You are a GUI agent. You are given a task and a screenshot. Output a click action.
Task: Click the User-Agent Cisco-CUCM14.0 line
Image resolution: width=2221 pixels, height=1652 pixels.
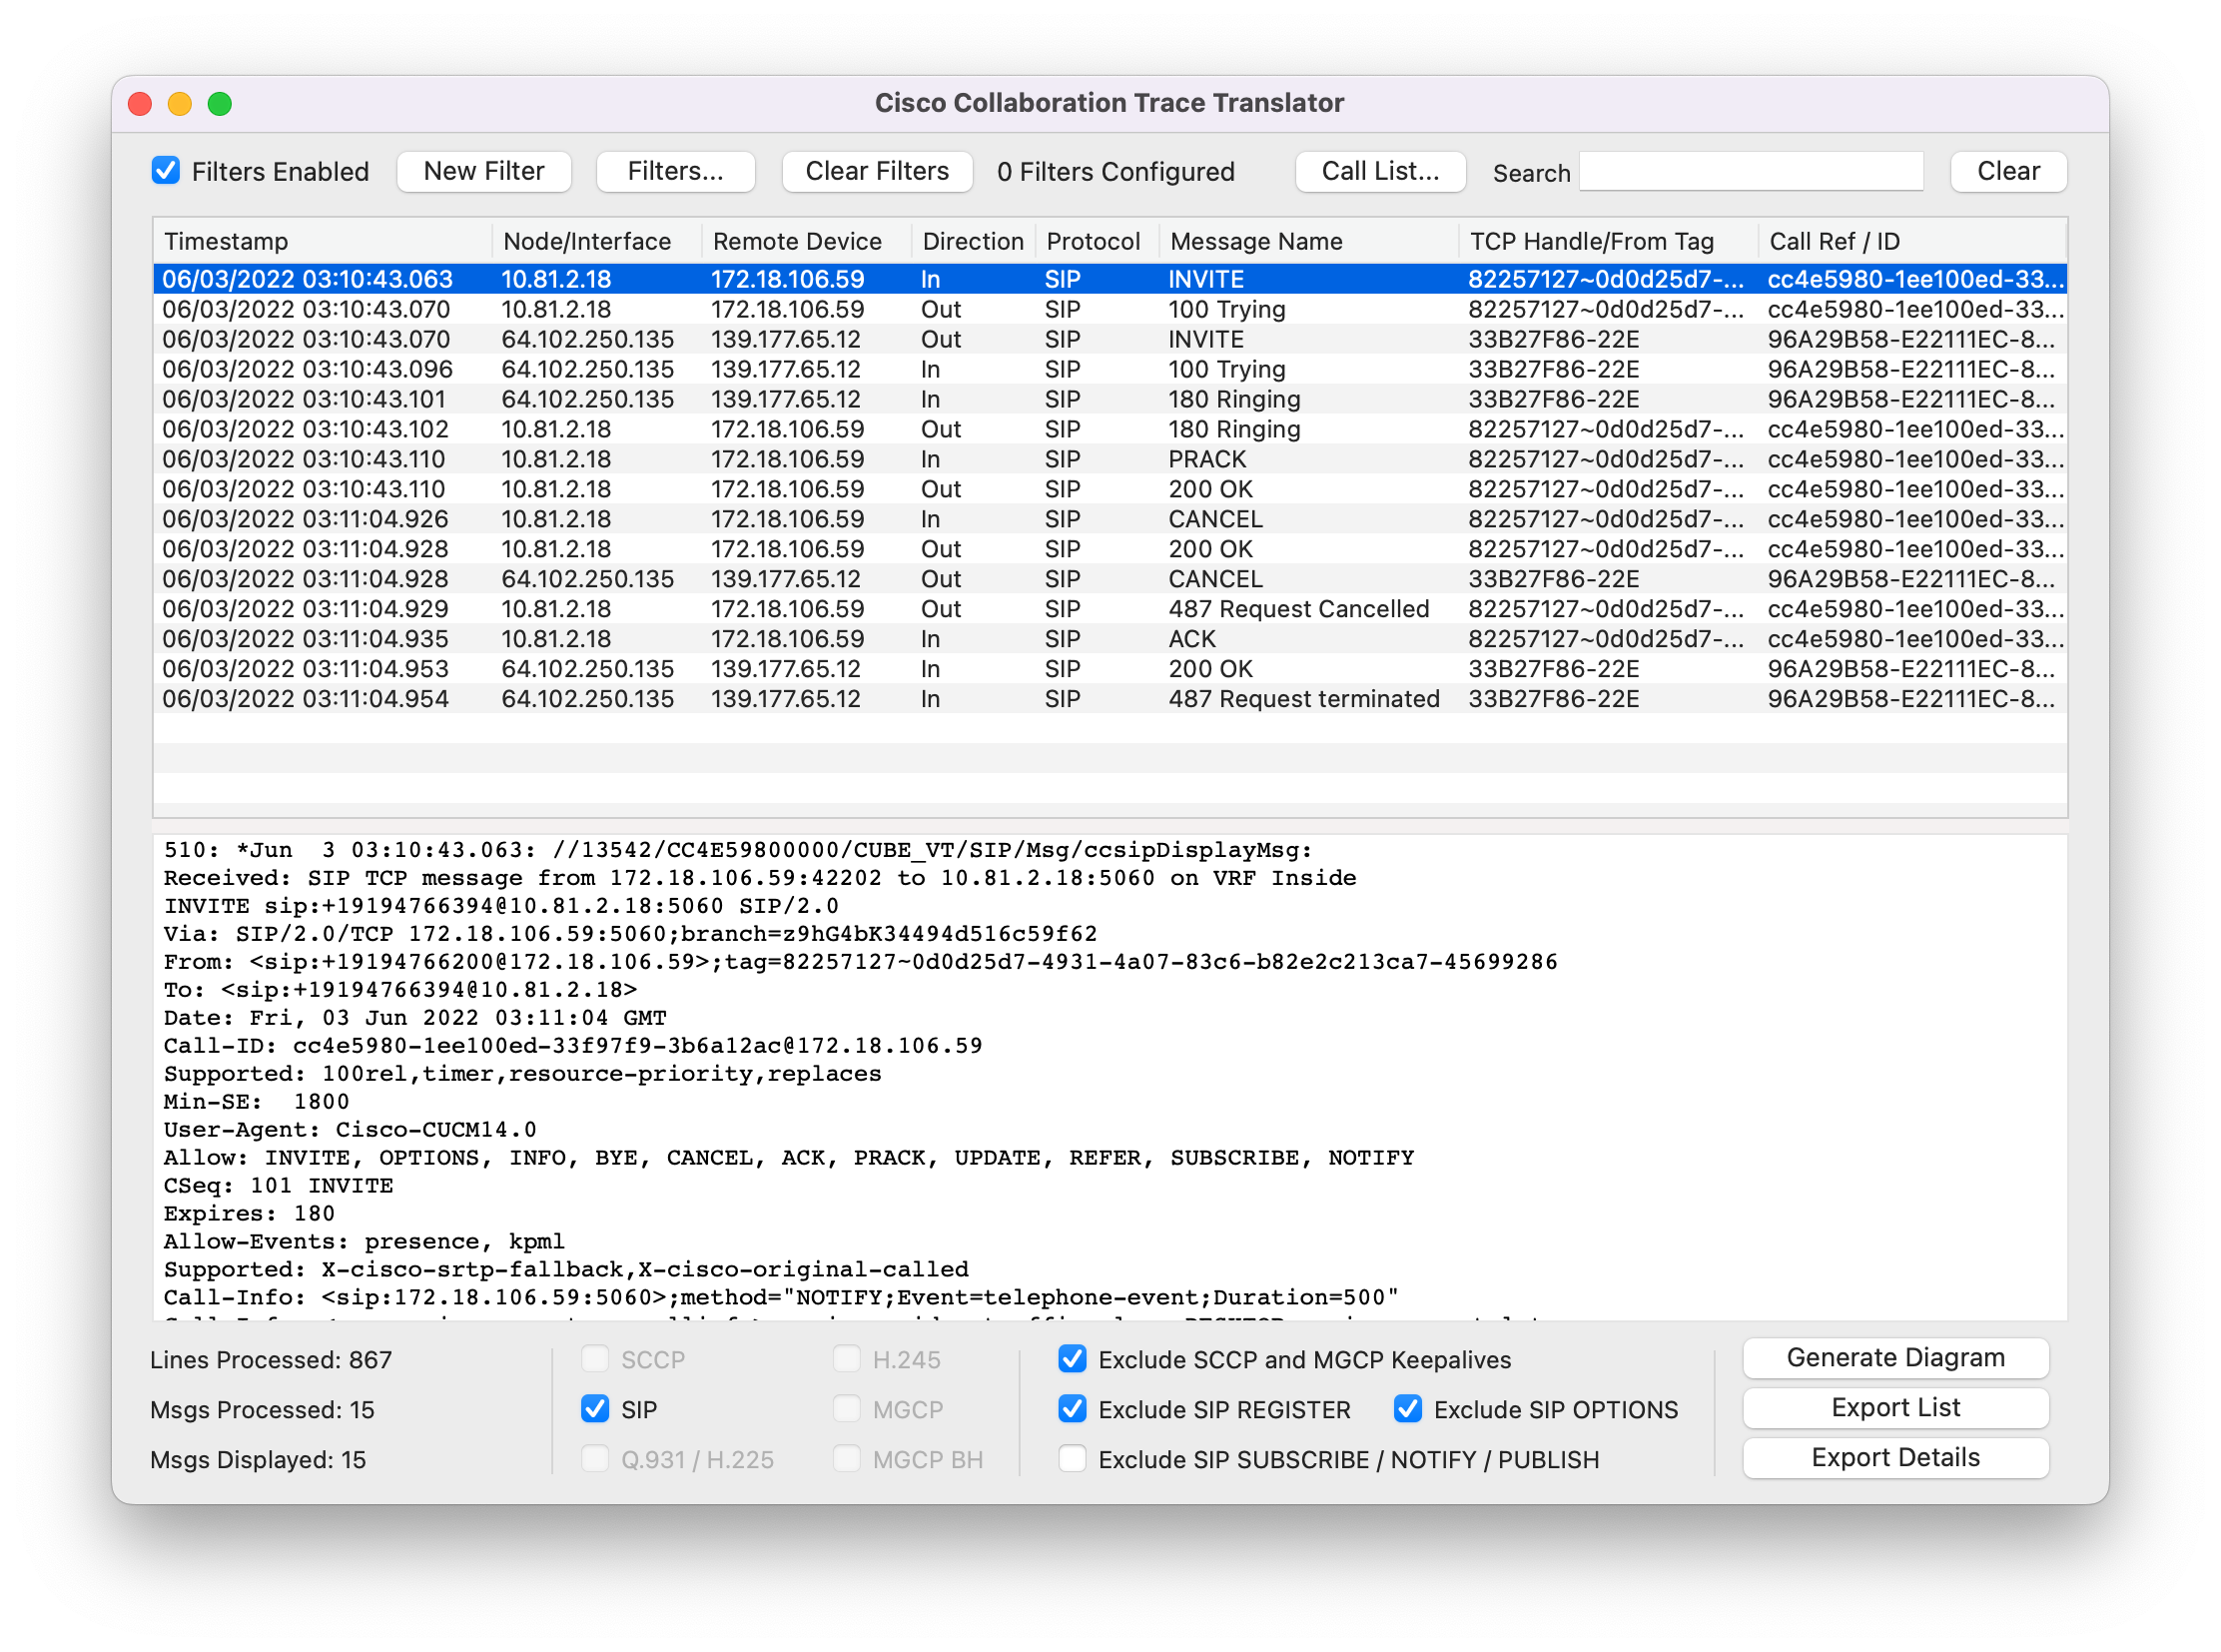(x=350, y=1130)
